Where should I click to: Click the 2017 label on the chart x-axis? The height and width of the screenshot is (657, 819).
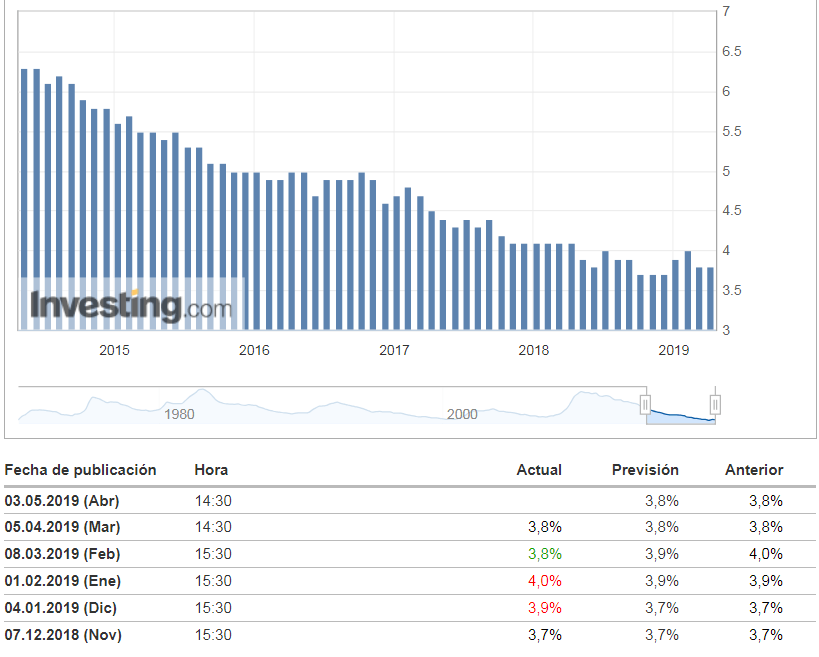click(395, 350)
